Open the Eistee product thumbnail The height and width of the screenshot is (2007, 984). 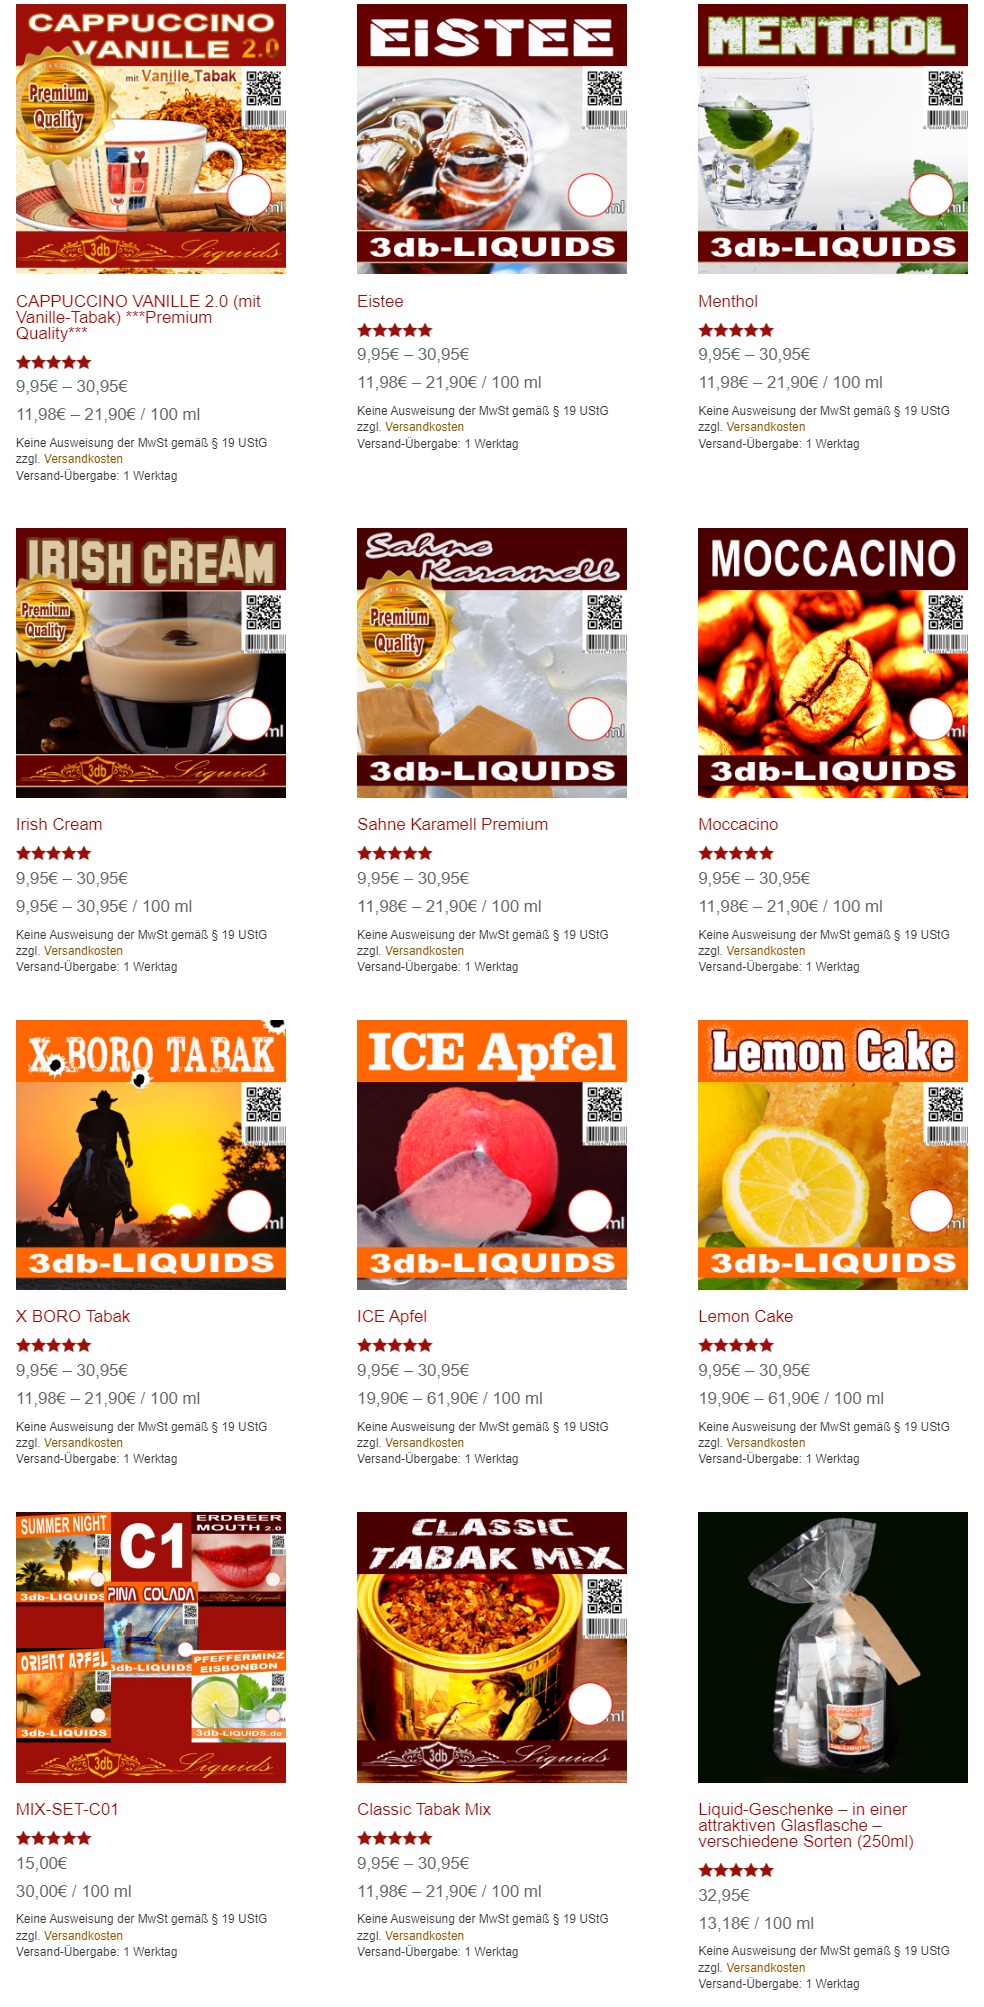(492, 139)
